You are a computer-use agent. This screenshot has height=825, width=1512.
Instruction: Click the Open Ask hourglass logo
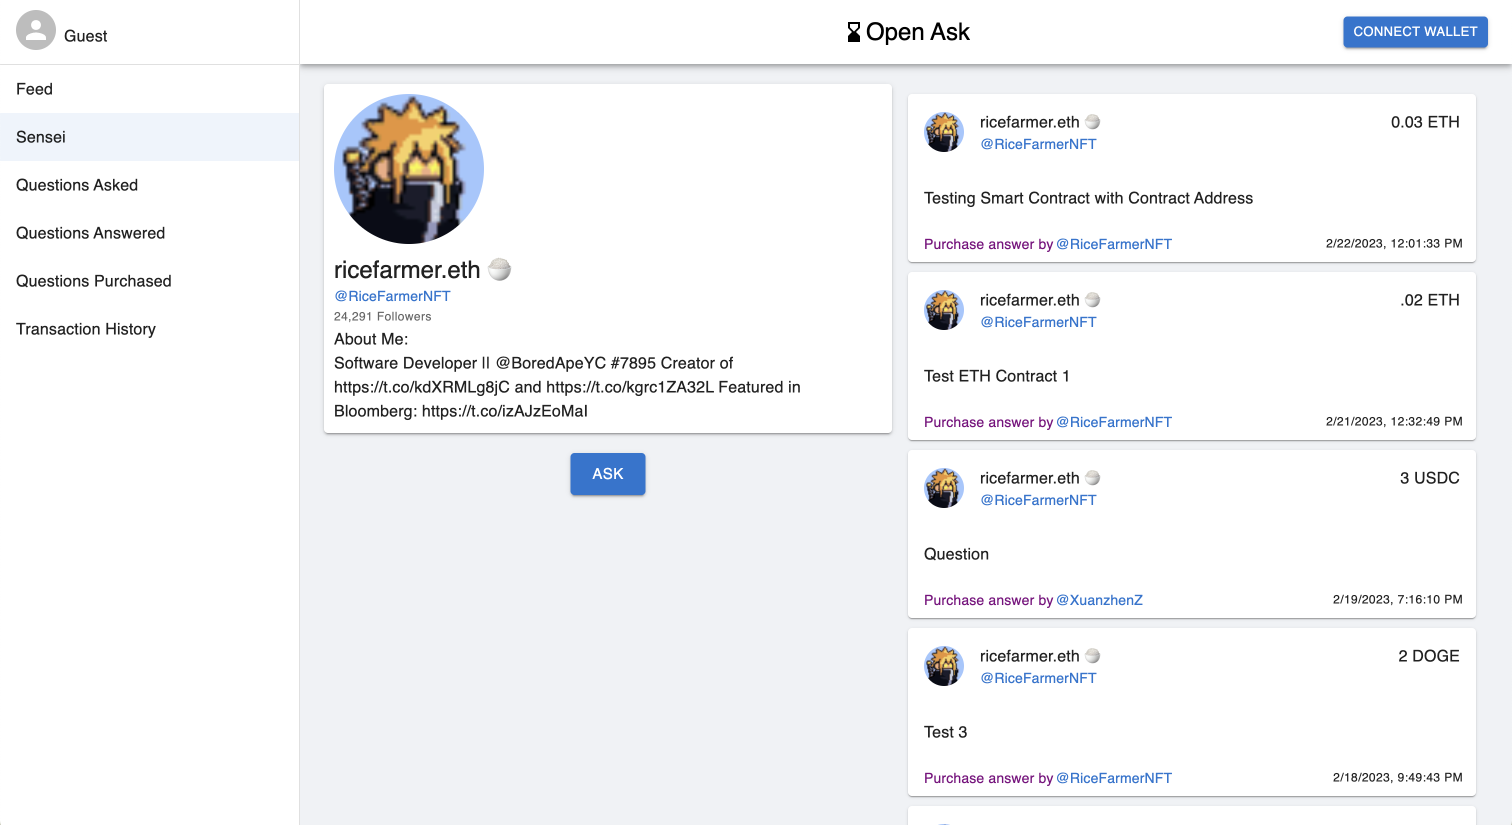pos(852,31)
